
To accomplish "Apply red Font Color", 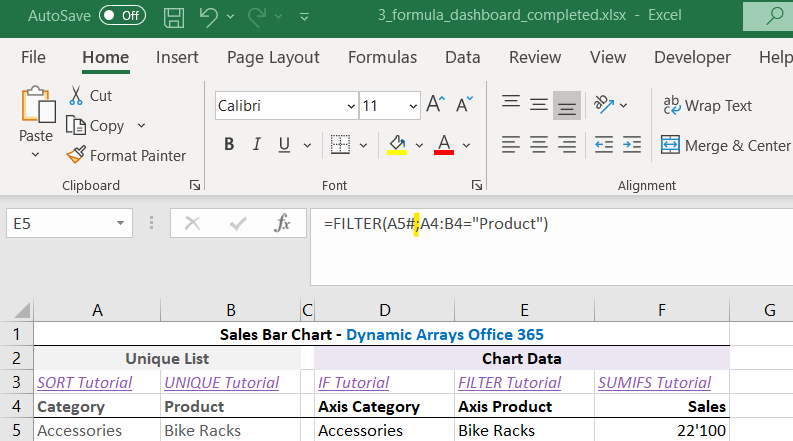I will point(444,145).
